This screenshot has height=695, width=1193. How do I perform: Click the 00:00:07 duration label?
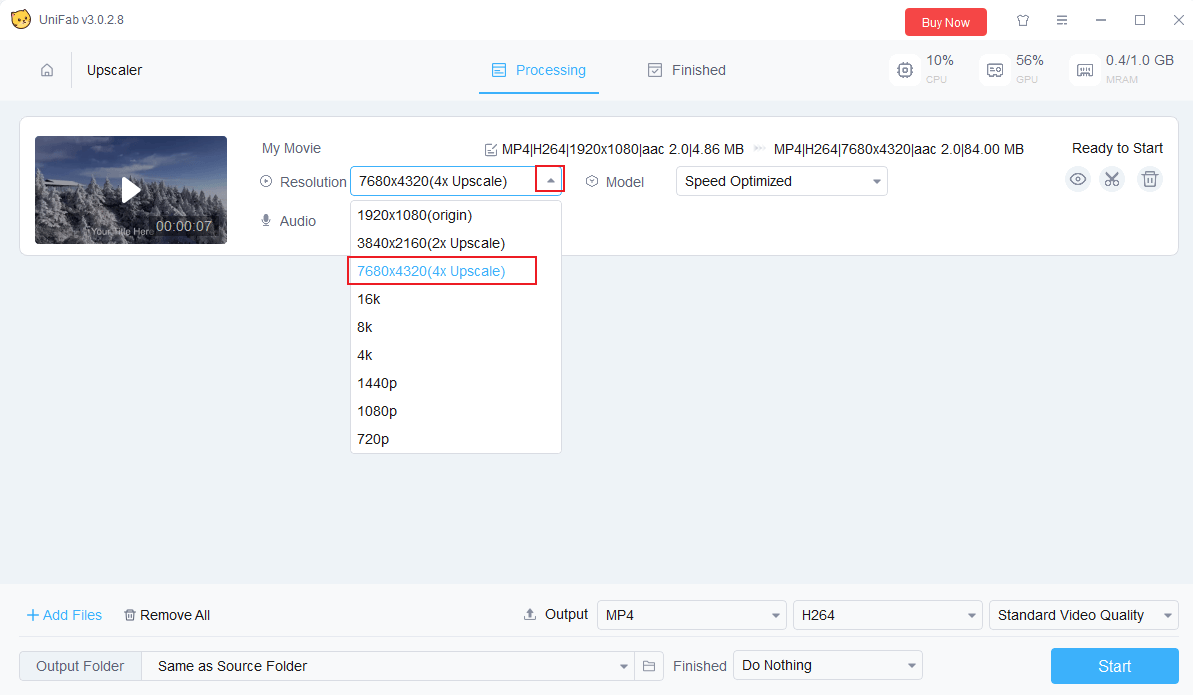(x=183, y=226)
